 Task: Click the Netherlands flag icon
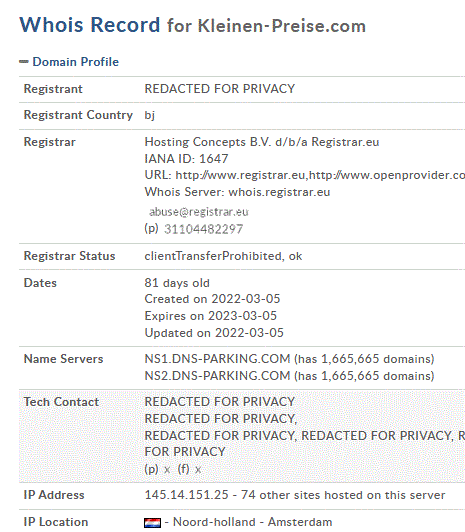pyautogui.click(x=152, y=523)
